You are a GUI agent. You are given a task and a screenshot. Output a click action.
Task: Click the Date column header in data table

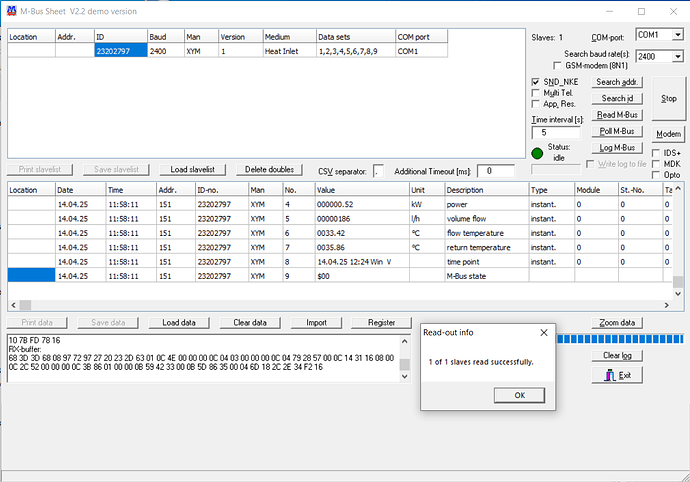(x=81, y=190)
